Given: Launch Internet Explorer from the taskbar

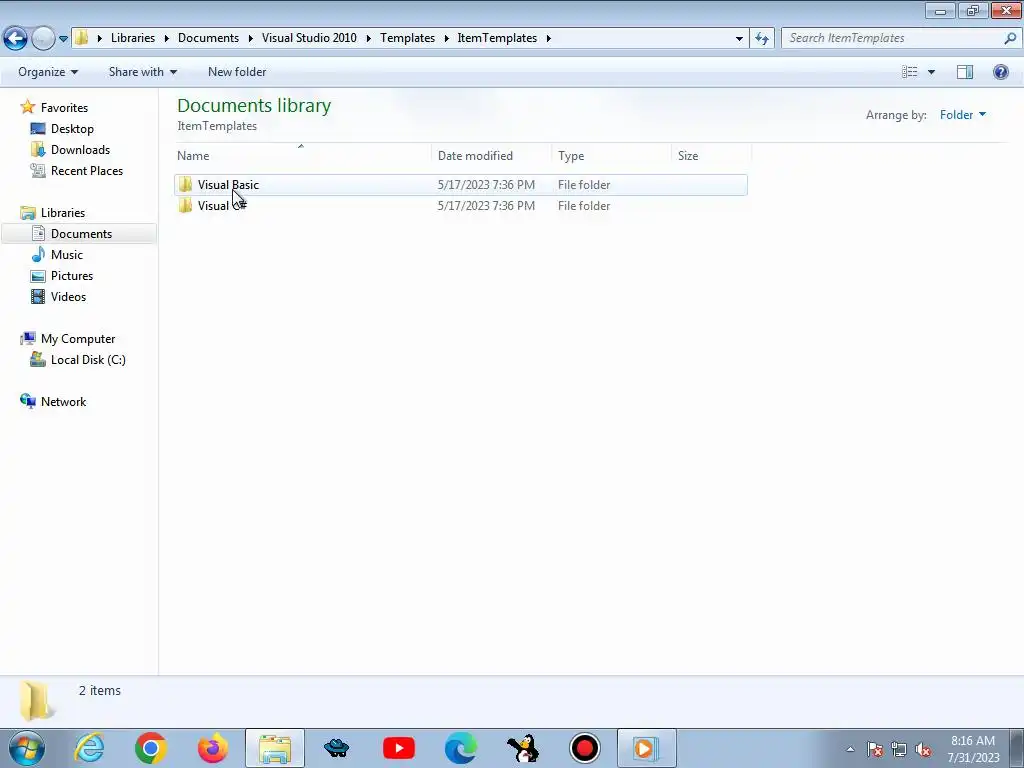Looking at the screenshot, I should pos(89,748).
